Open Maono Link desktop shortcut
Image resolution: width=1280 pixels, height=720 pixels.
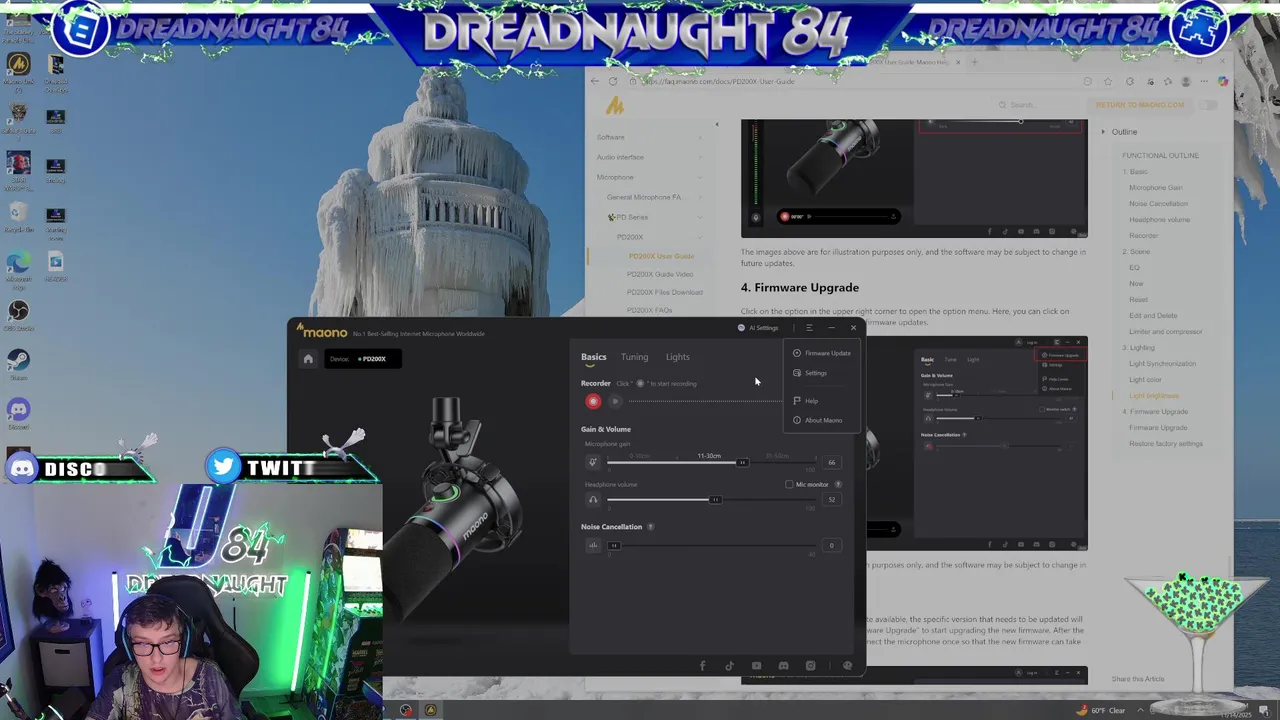18,70
